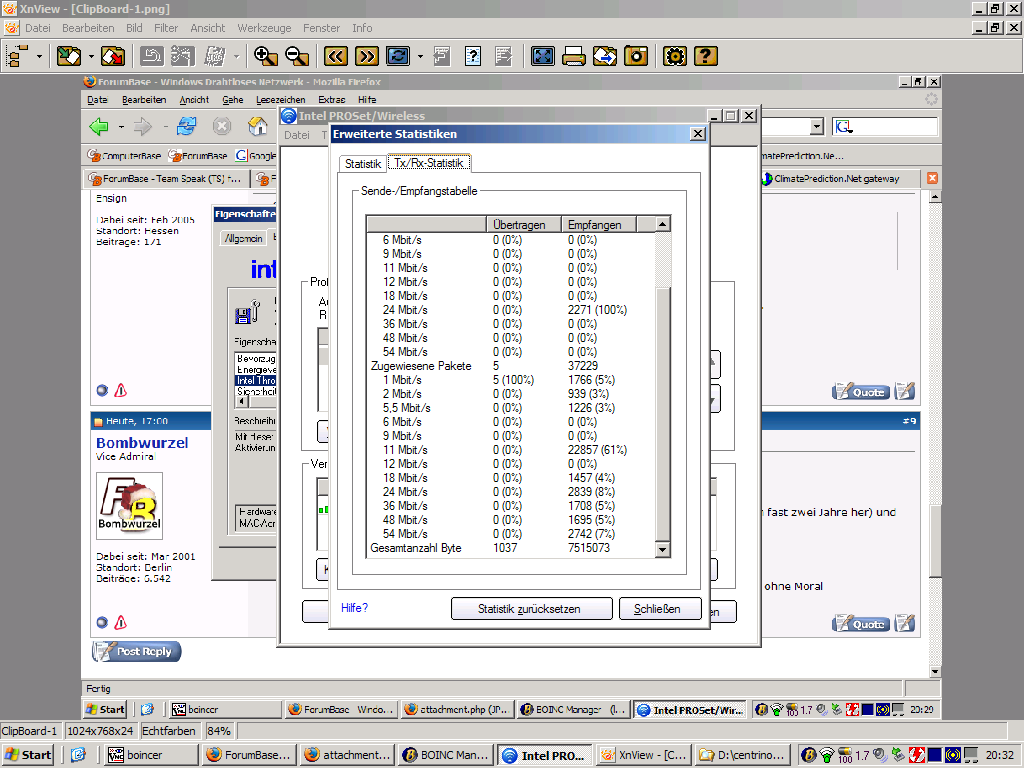Open the Werkzeuge menu
Image resolution: width=1024 pixels, height=768 pixels.
(x=264, y=28)
